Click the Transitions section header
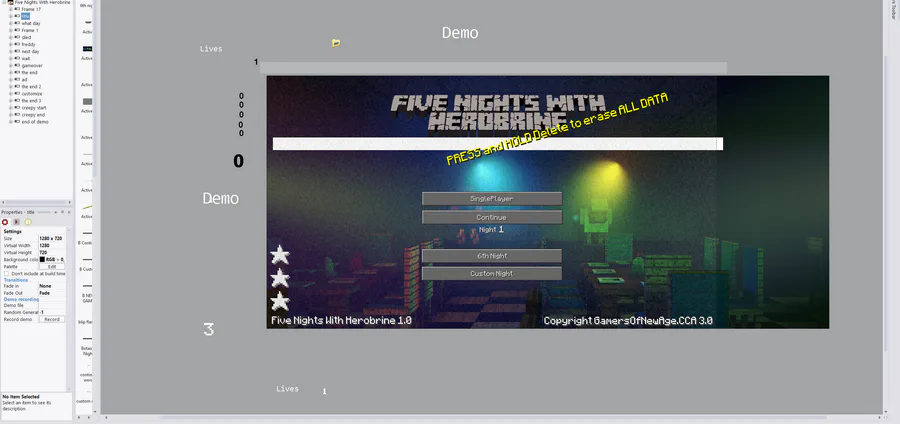900x424 pixels. coord(16,280)
